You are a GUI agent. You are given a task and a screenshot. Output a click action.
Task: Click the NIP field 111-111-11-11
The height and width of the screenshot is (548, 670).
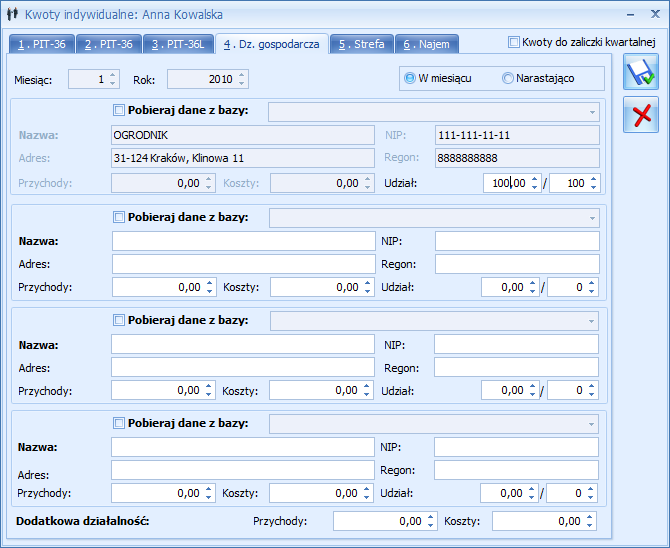[517, 135]
